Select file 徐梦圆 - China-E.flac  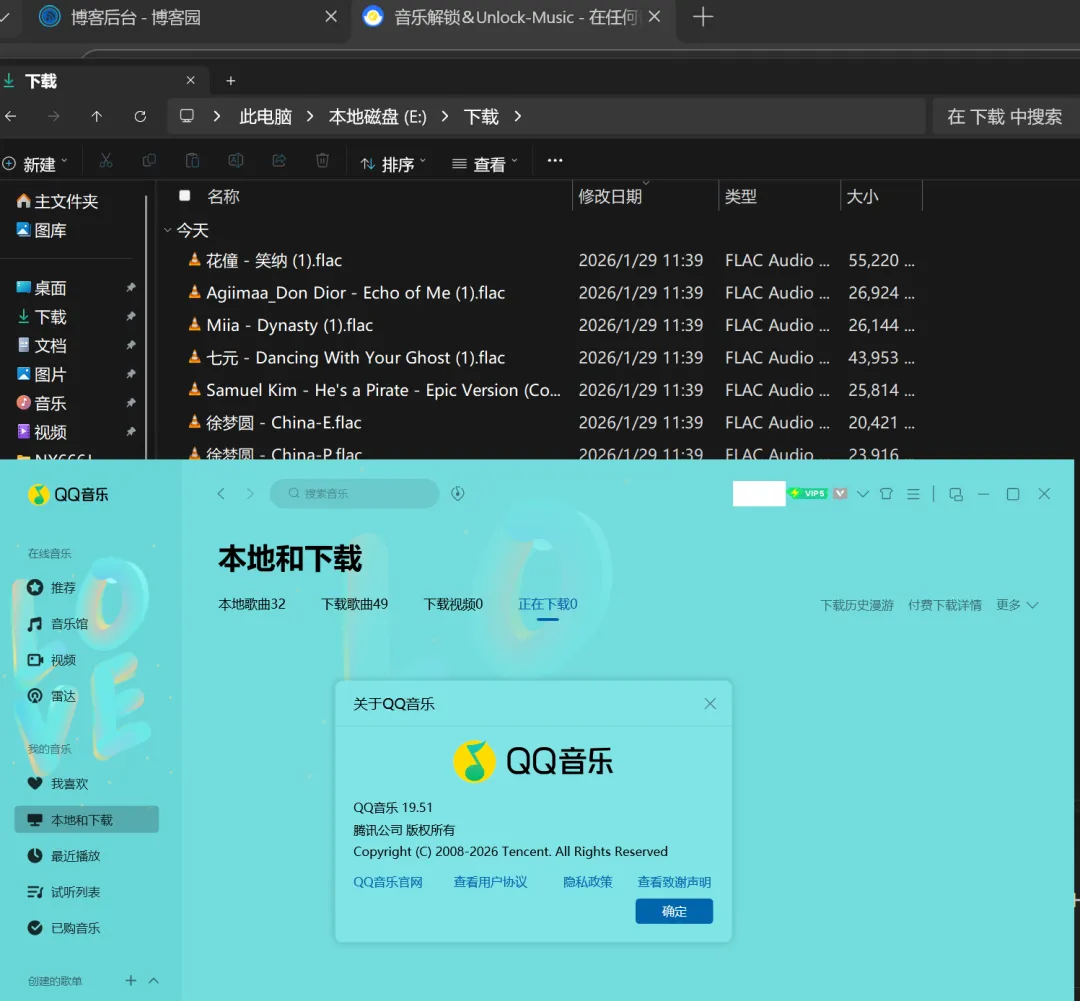(x=283, y=422)
